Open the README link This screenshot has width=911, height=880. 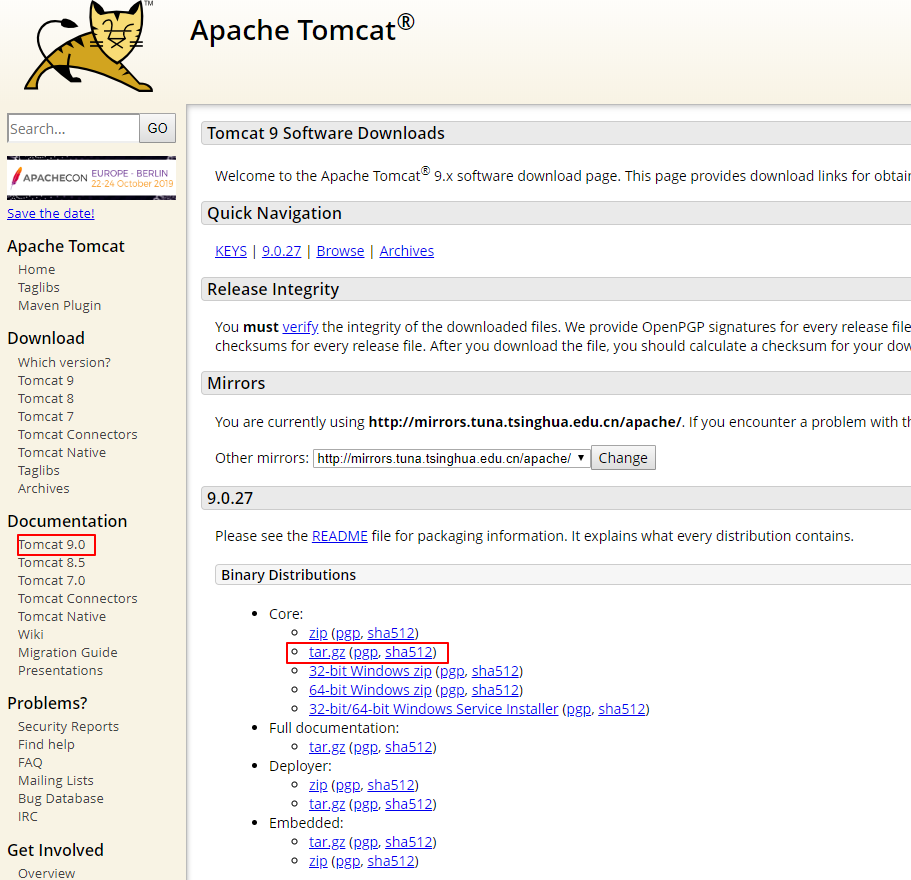pos(339,536)
